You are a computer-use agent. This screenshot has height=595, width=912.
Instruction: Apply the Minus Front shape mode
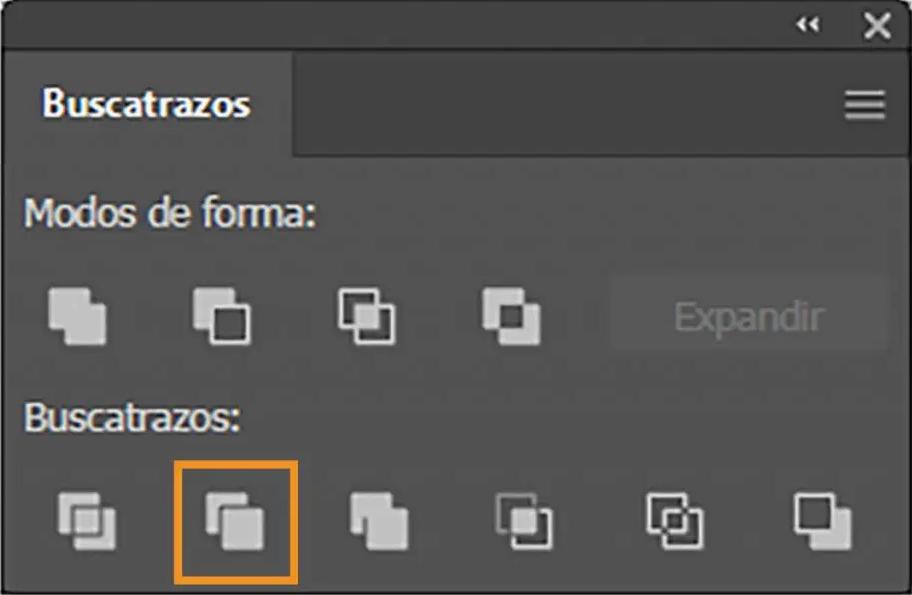(x=222, y=317)
